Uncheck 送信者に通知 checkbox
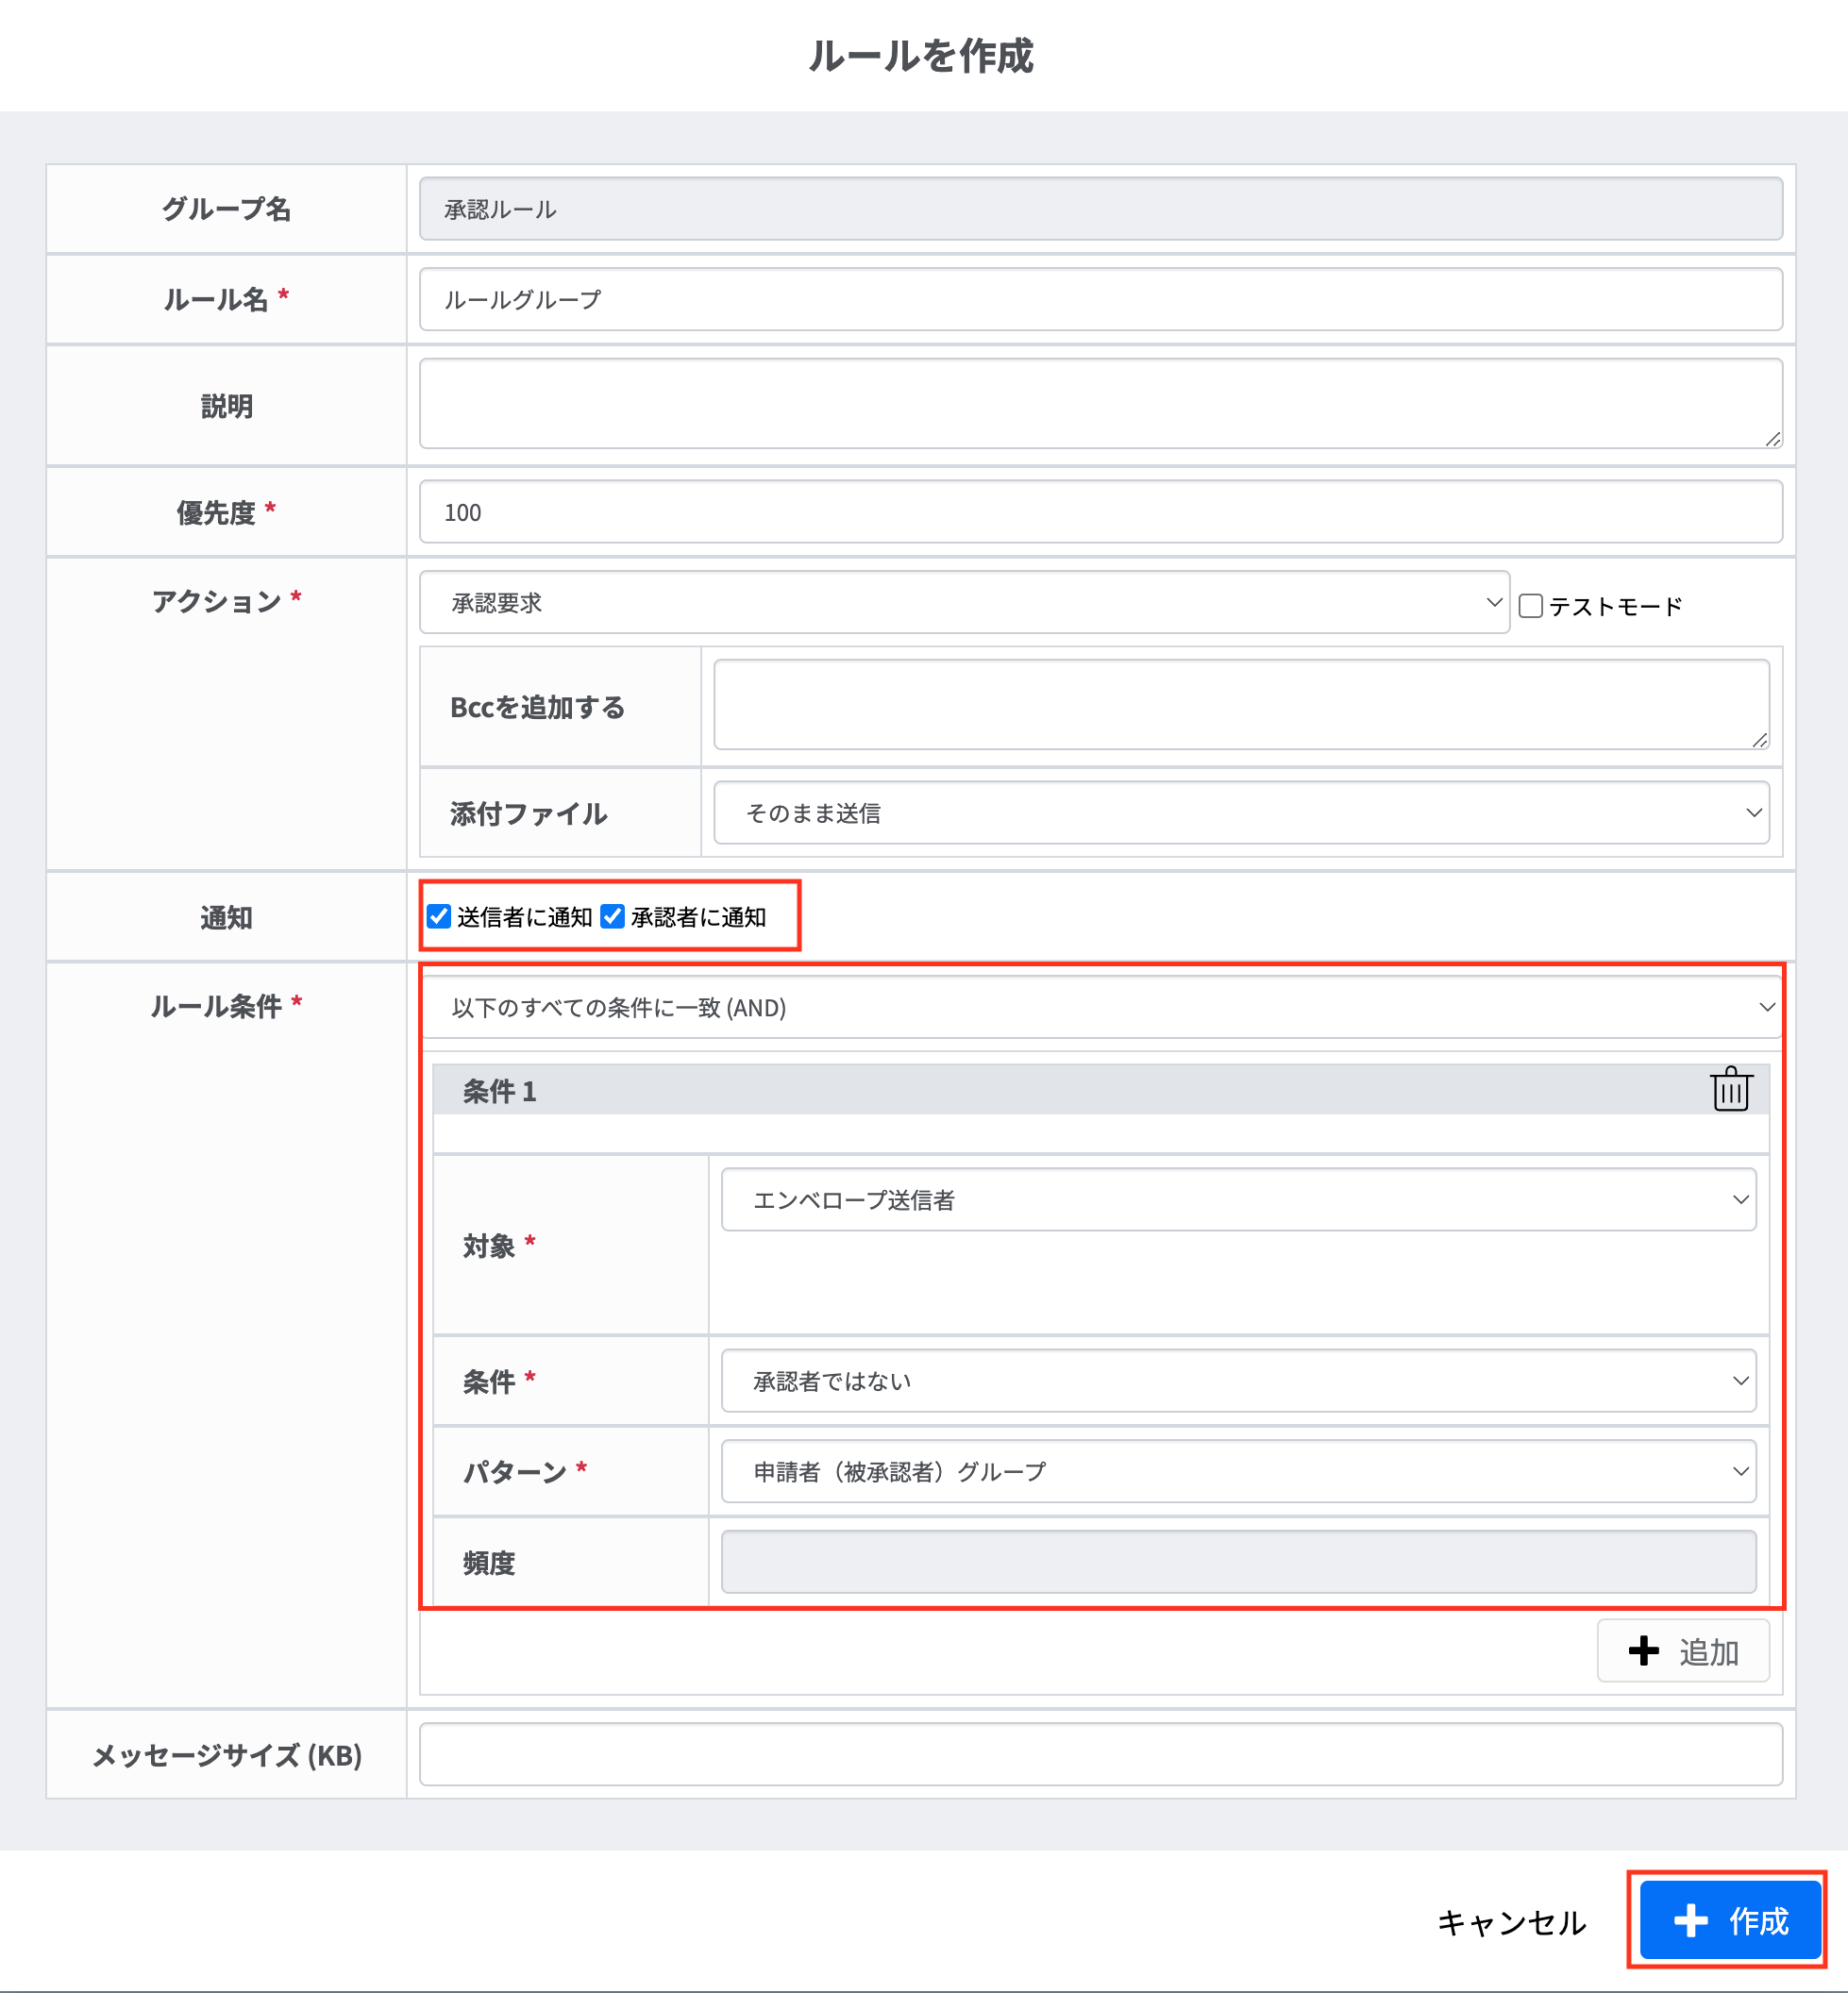The image size is (1848, 1993). coord(439,916)
